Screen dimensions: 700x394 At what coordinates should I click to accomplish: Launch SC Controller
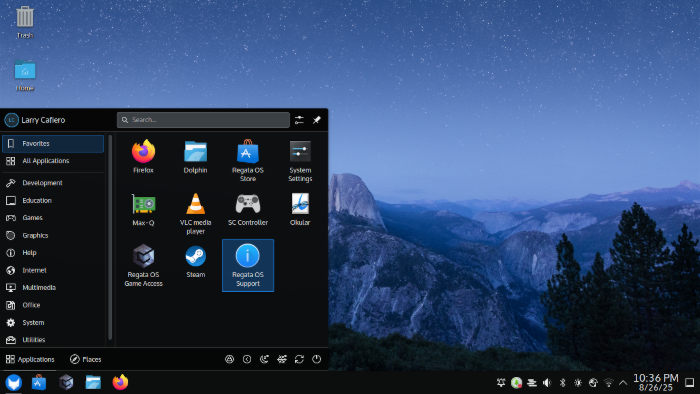[x=248, y=210]
